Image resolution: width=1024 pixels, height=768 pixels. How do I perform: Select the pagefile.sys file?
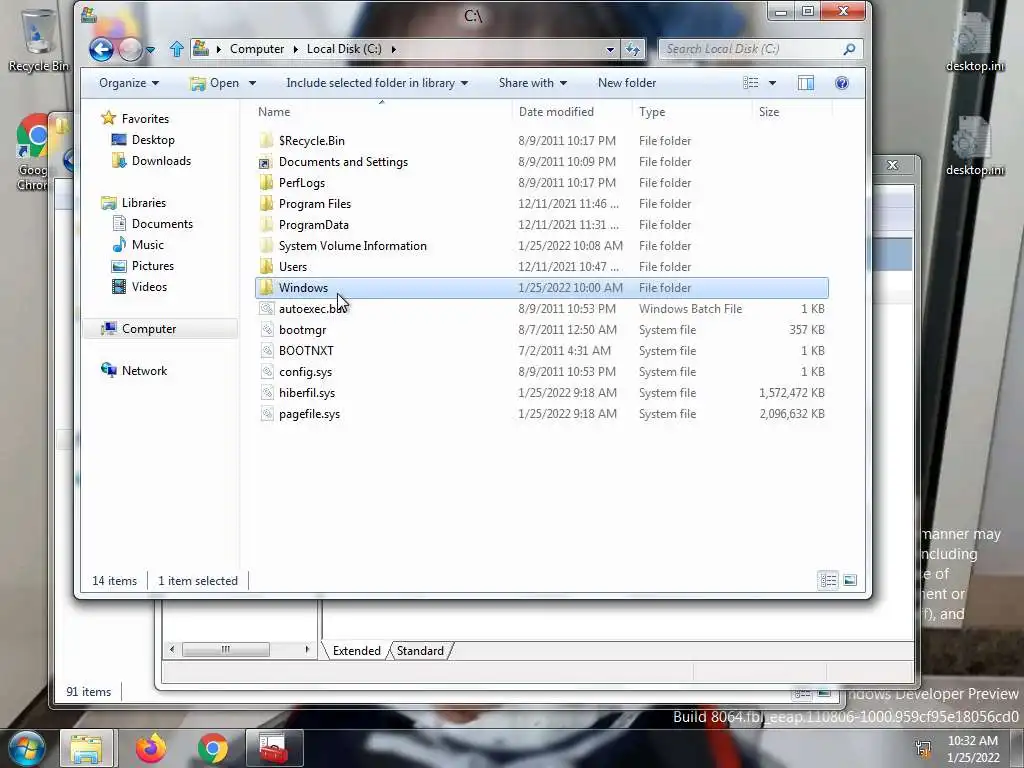coord(309,413)
